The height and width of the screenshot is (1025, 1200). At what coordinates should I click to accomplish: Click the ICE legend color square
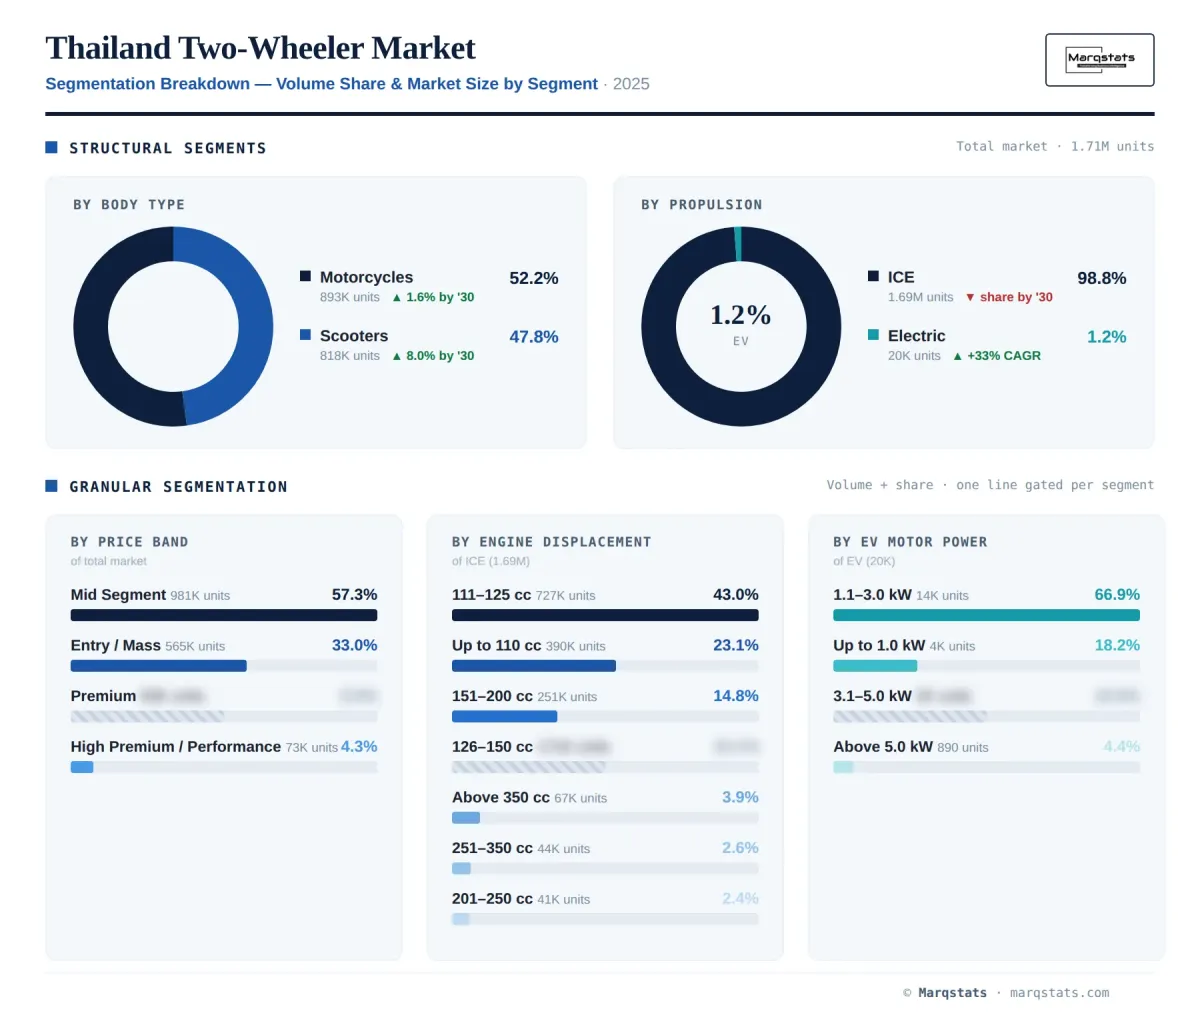tap(873, 276)
